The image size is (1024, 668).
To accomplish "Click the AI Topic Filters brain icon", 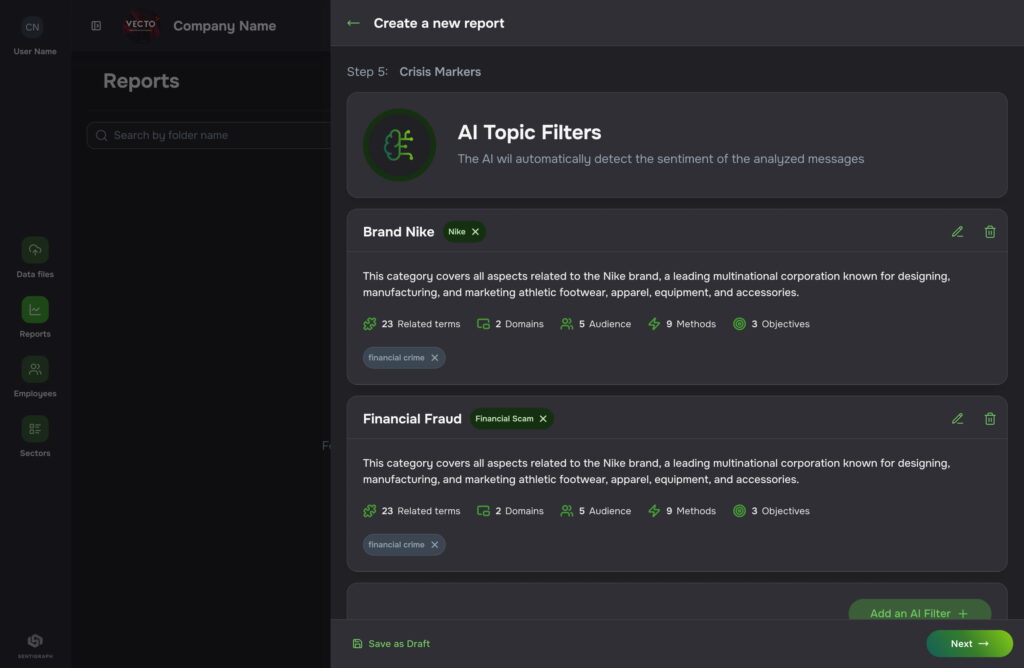I will (x=399, y=145).
